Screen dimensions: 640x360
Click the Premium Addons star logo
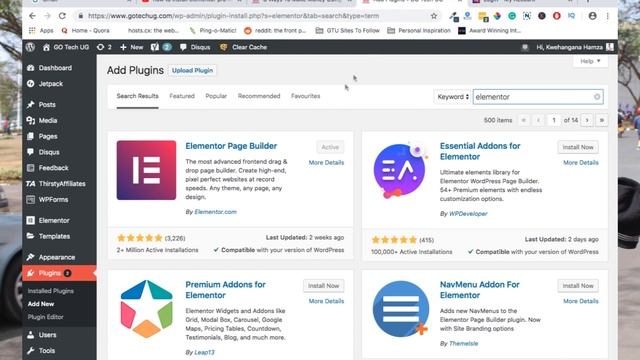(147, 309)
